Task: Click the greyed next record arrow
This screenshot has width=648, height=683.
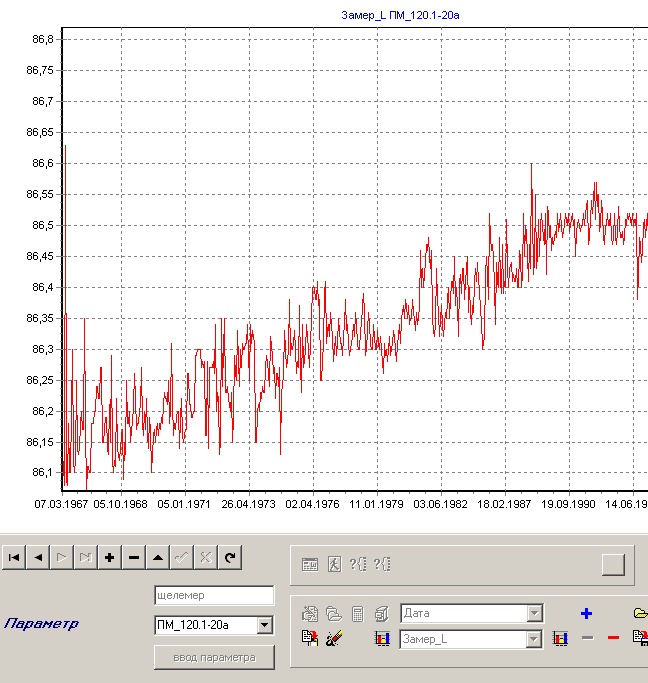Action: pyautogui.click(x=62, y=557)
